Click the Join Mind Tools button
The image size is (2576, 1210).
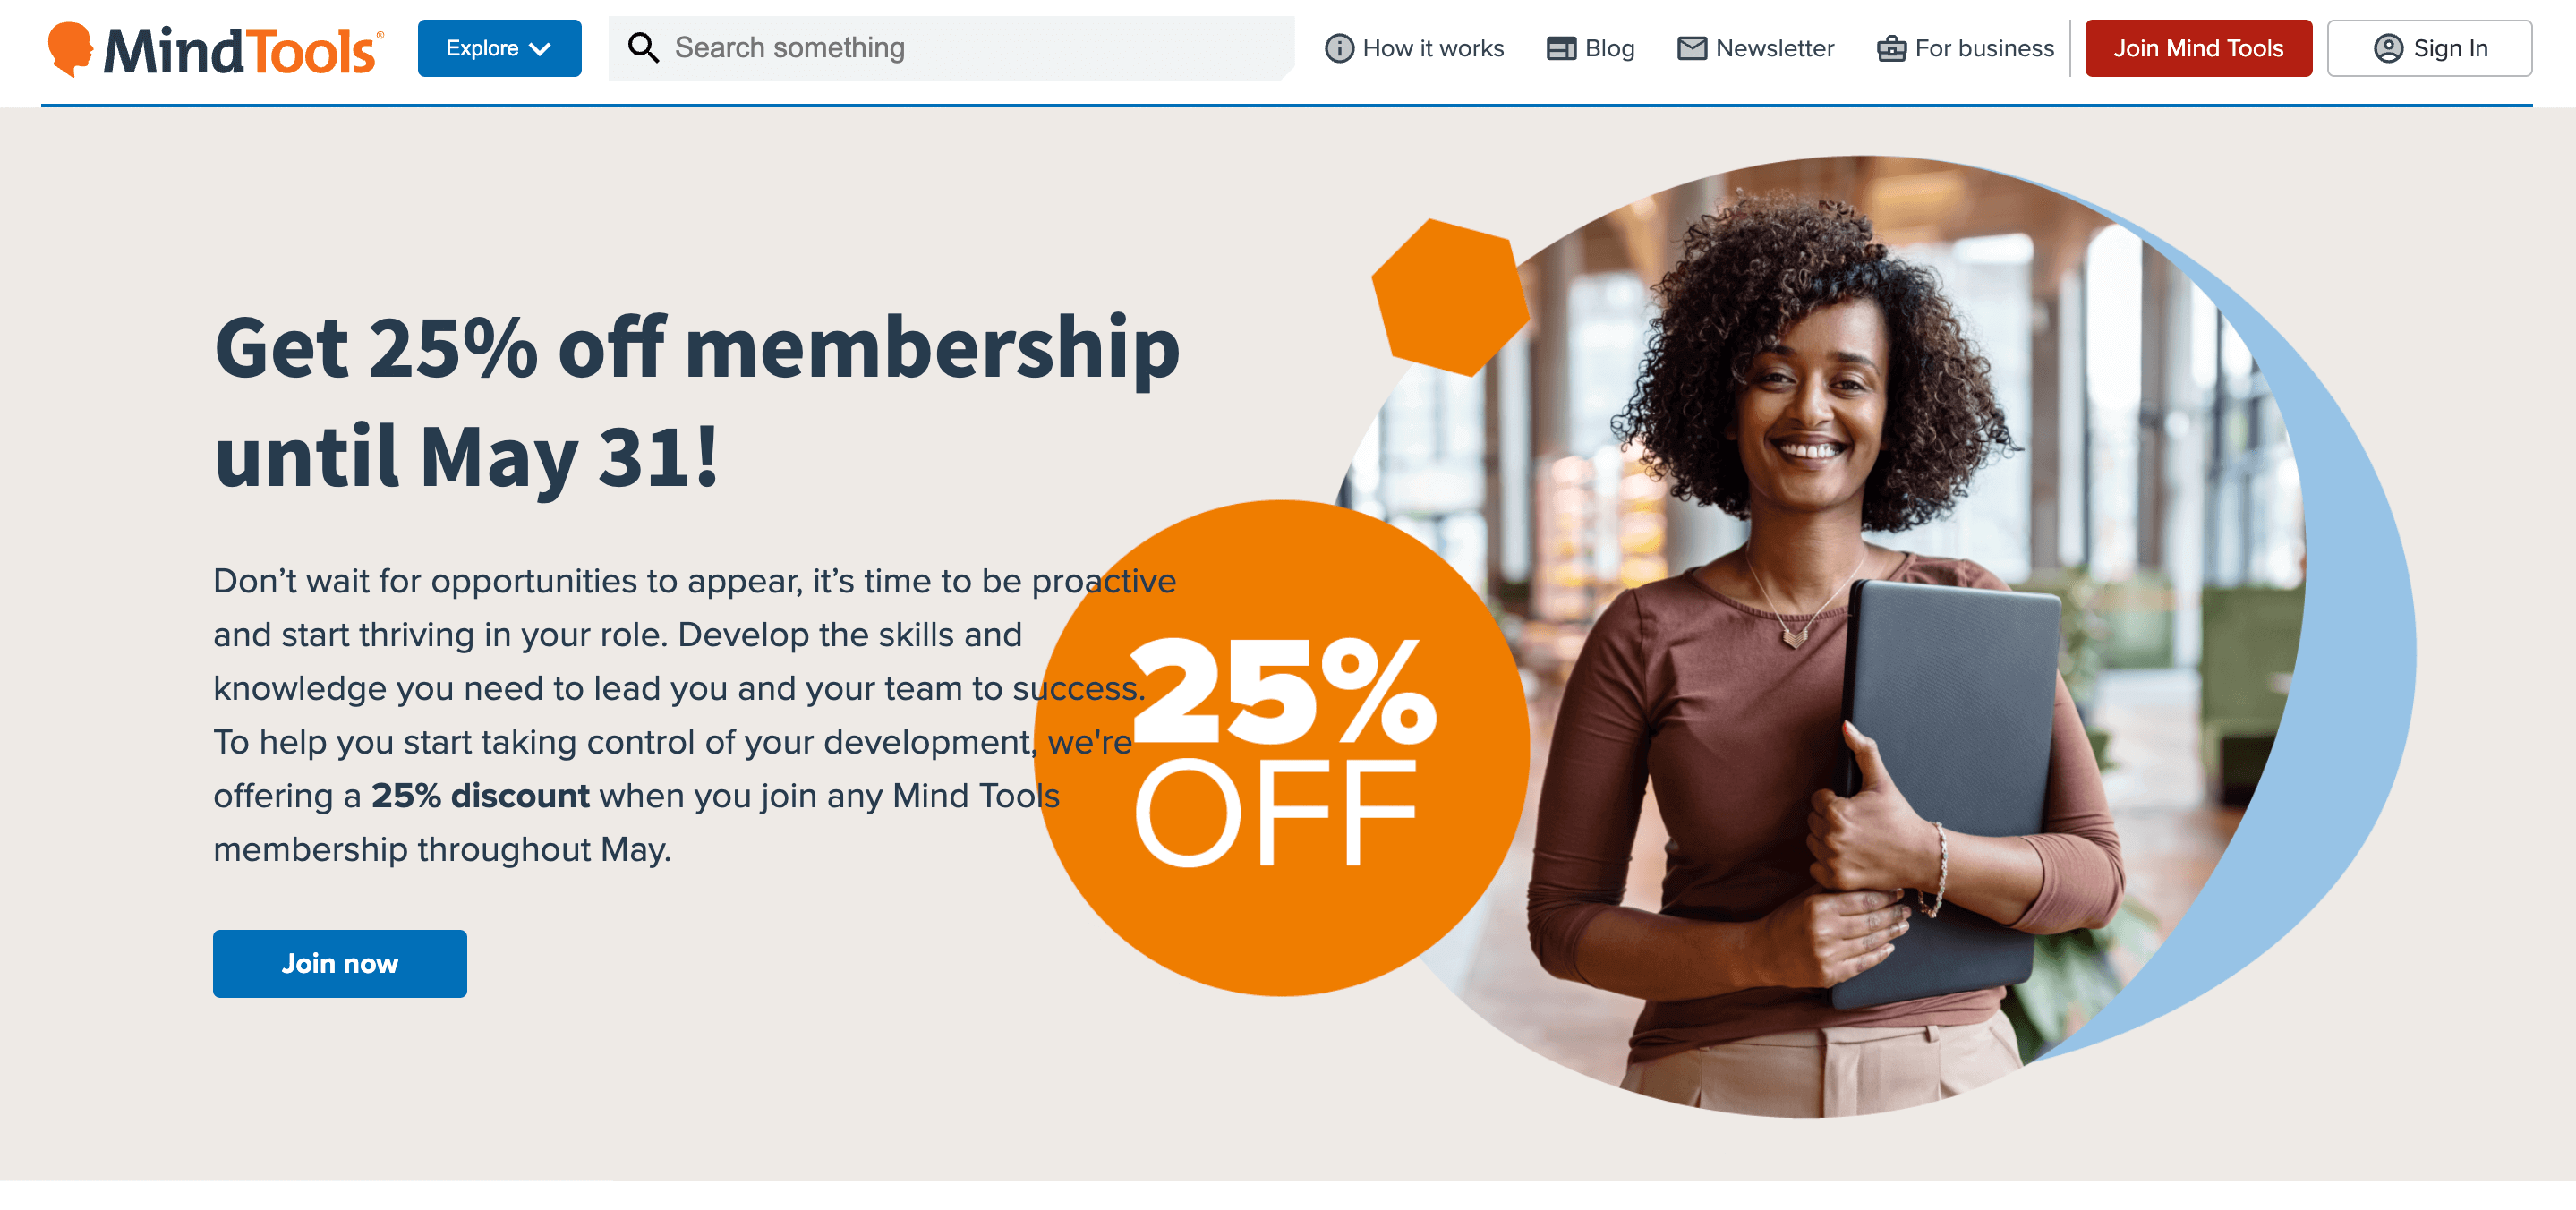pos(2198,46)
